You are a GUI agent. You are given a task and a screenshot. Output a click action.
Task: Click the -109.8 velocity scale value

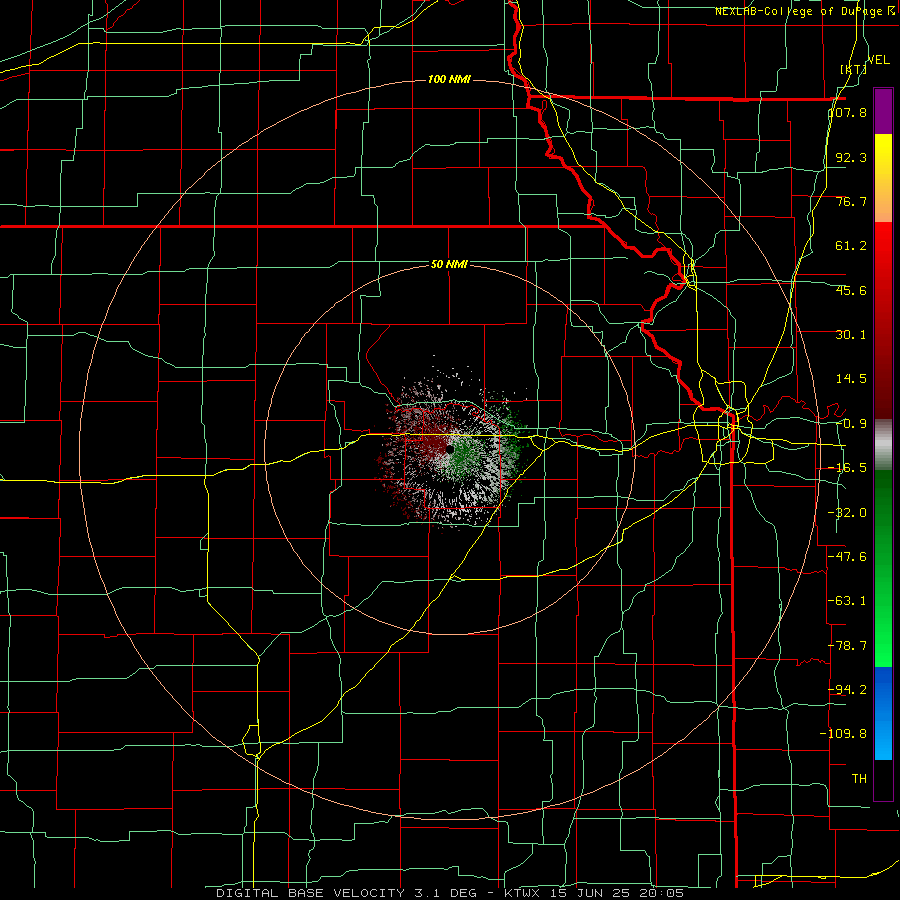click(844, 734)
